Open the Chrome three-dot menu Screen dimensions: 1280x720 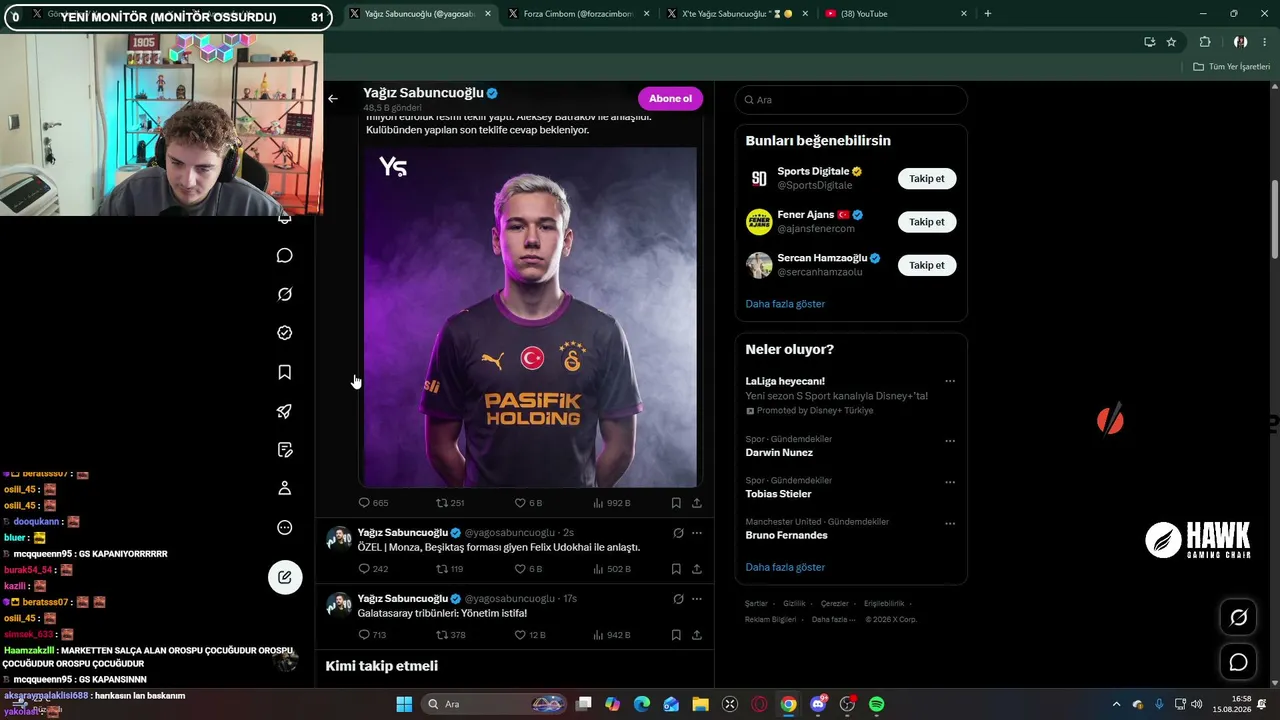coord(1265,42)
